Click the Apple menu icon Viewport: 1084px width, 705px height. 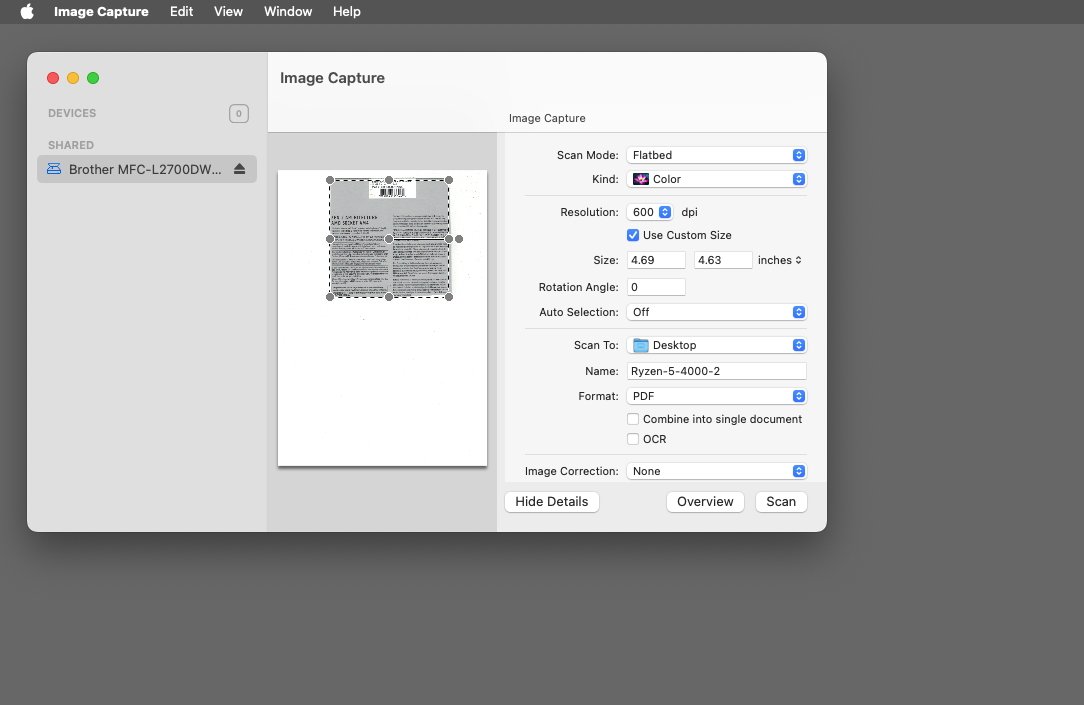tap(27, 12)
